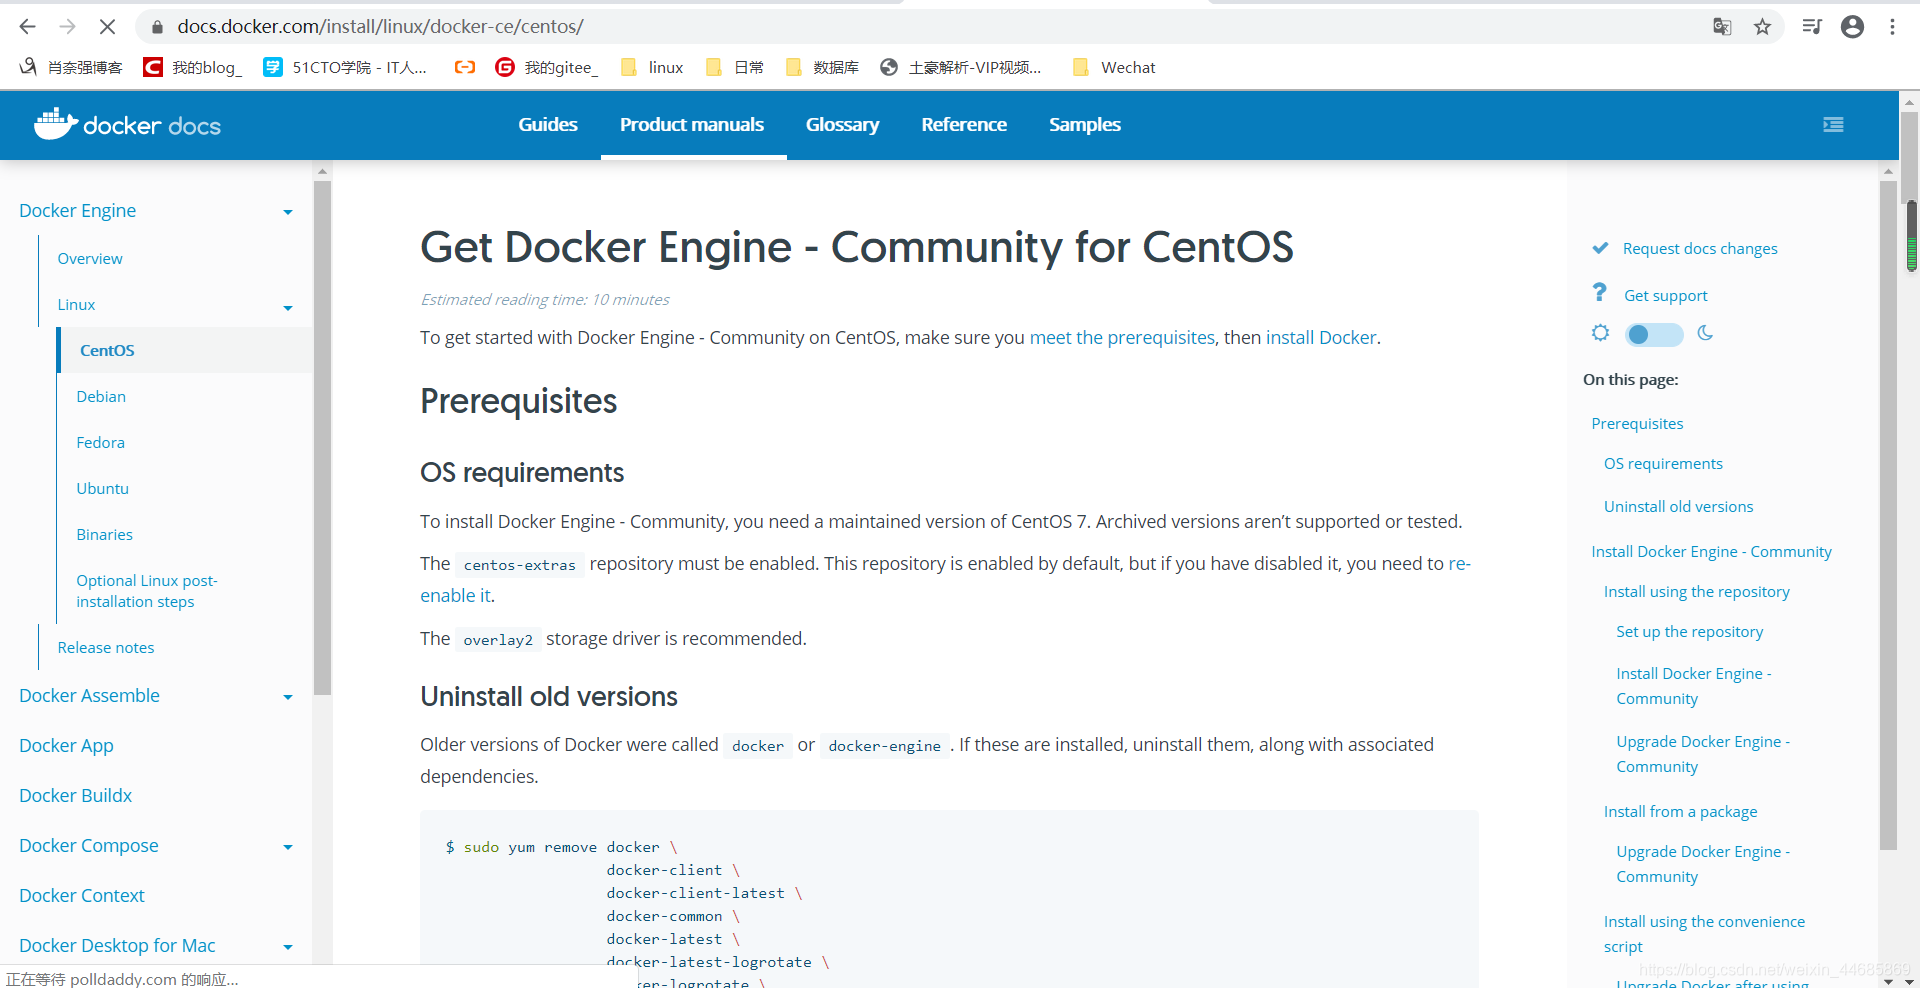
Task: Click the Request docs changes checkmark icon
Action: [1600, 248]
